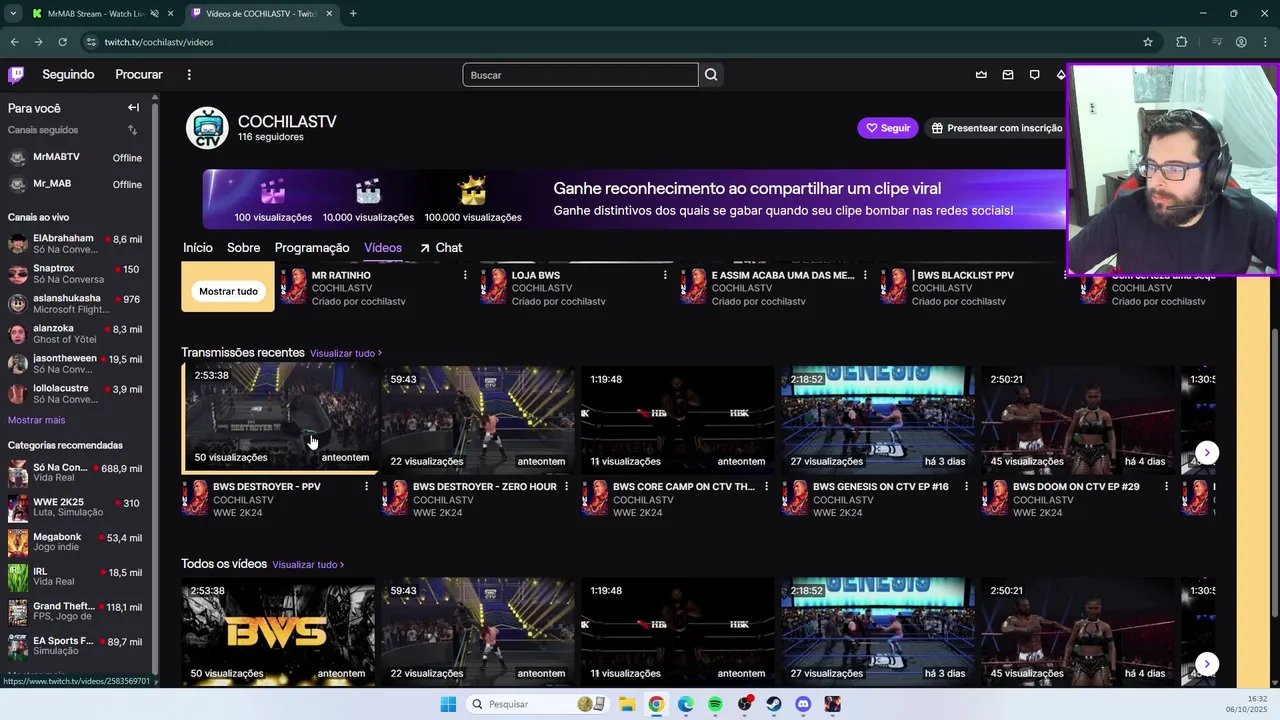The height and width of the screenshot is (720, 1280).
Task: Open Procurar in top navigation
Action: point(139,75)
